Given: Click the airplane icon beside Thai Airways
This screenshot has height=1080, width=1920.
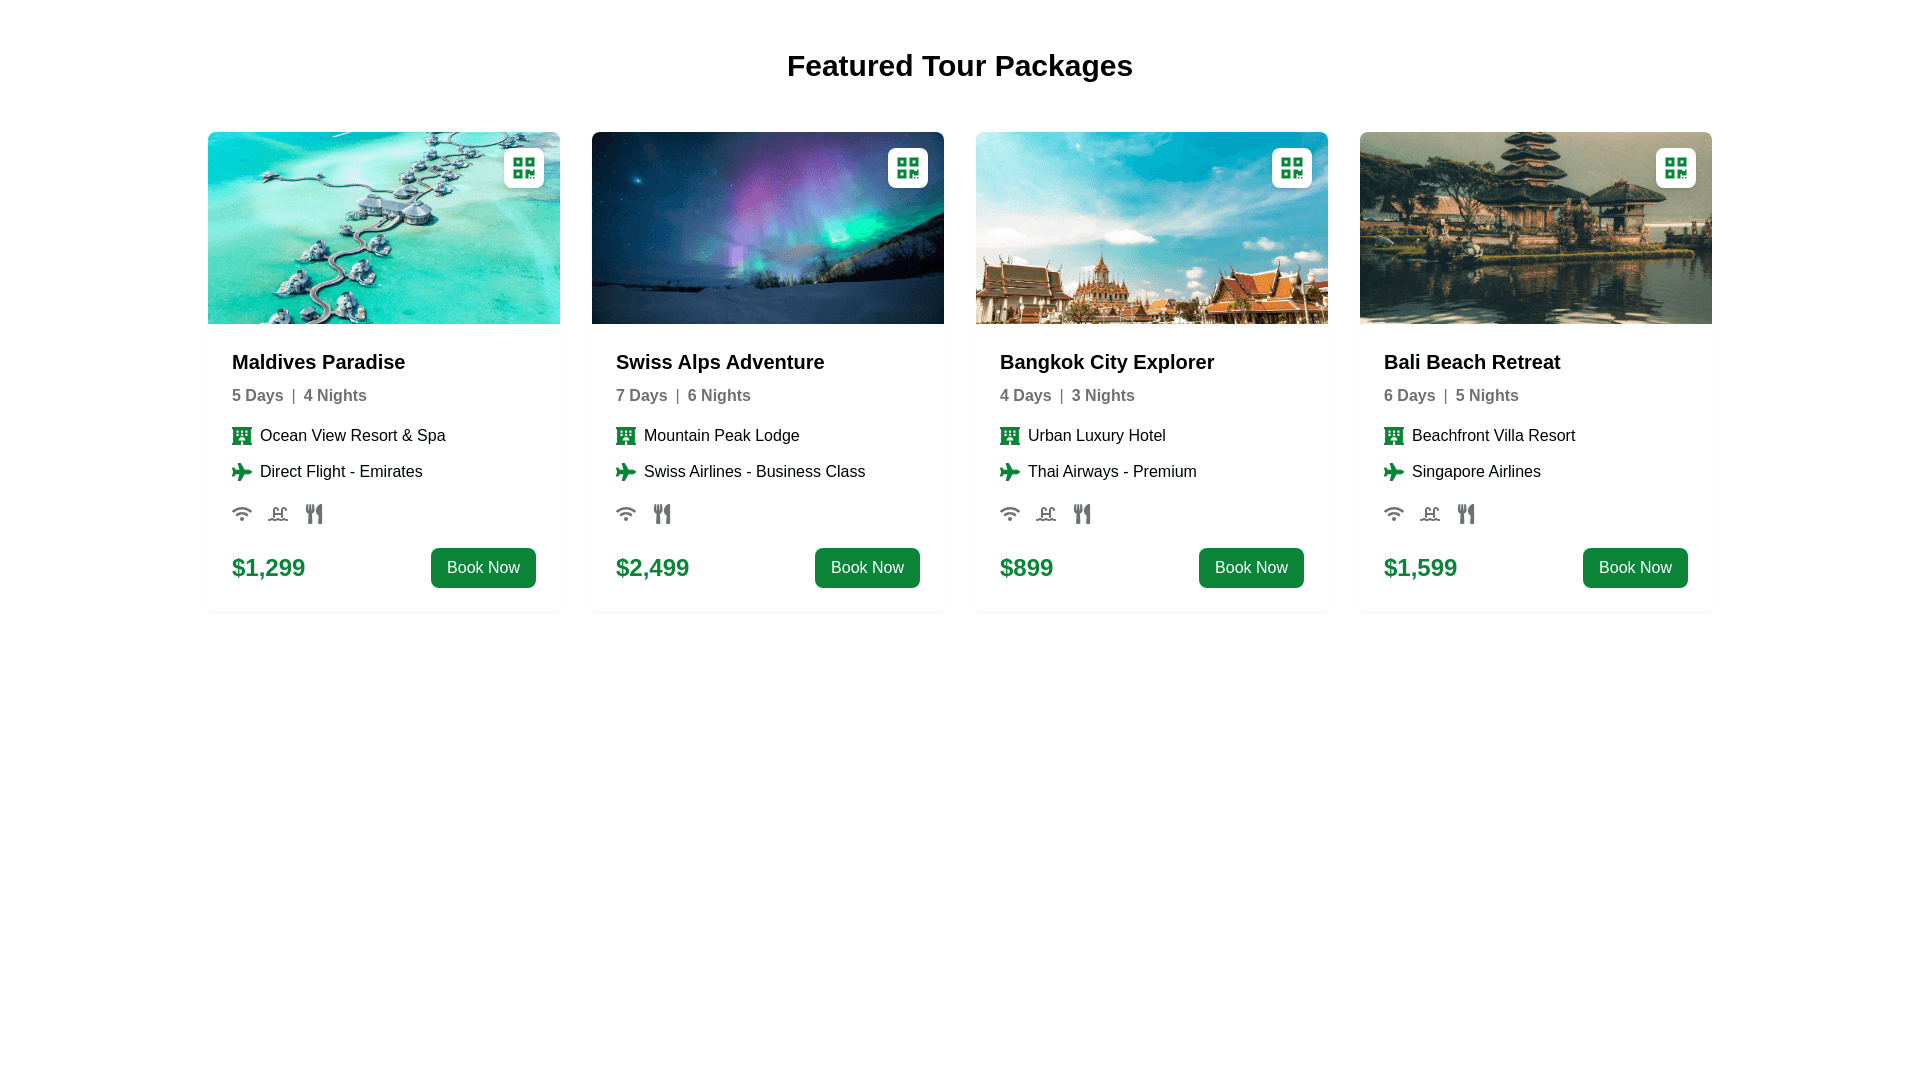Looking at the screenshot, I should pos(1010,472).
